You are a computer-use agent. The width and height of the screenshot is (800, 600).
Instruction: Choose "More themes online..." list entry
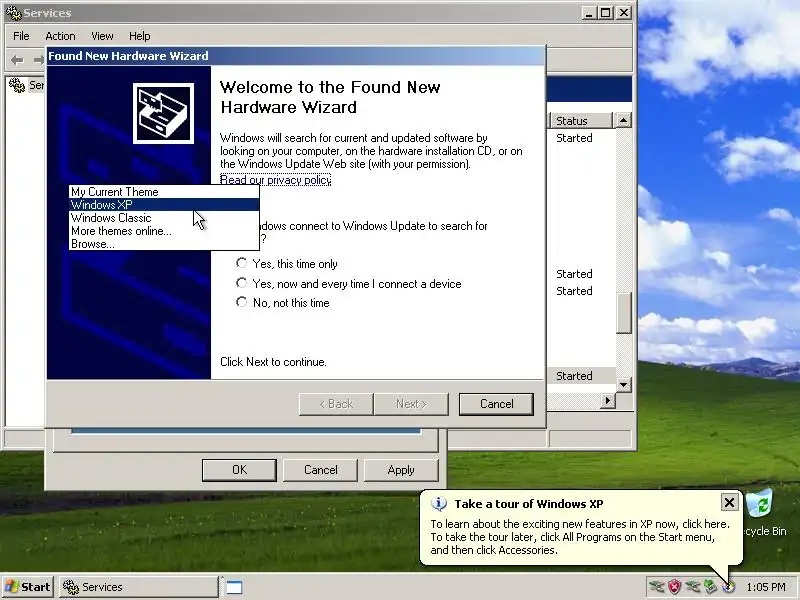click(164, 231)
